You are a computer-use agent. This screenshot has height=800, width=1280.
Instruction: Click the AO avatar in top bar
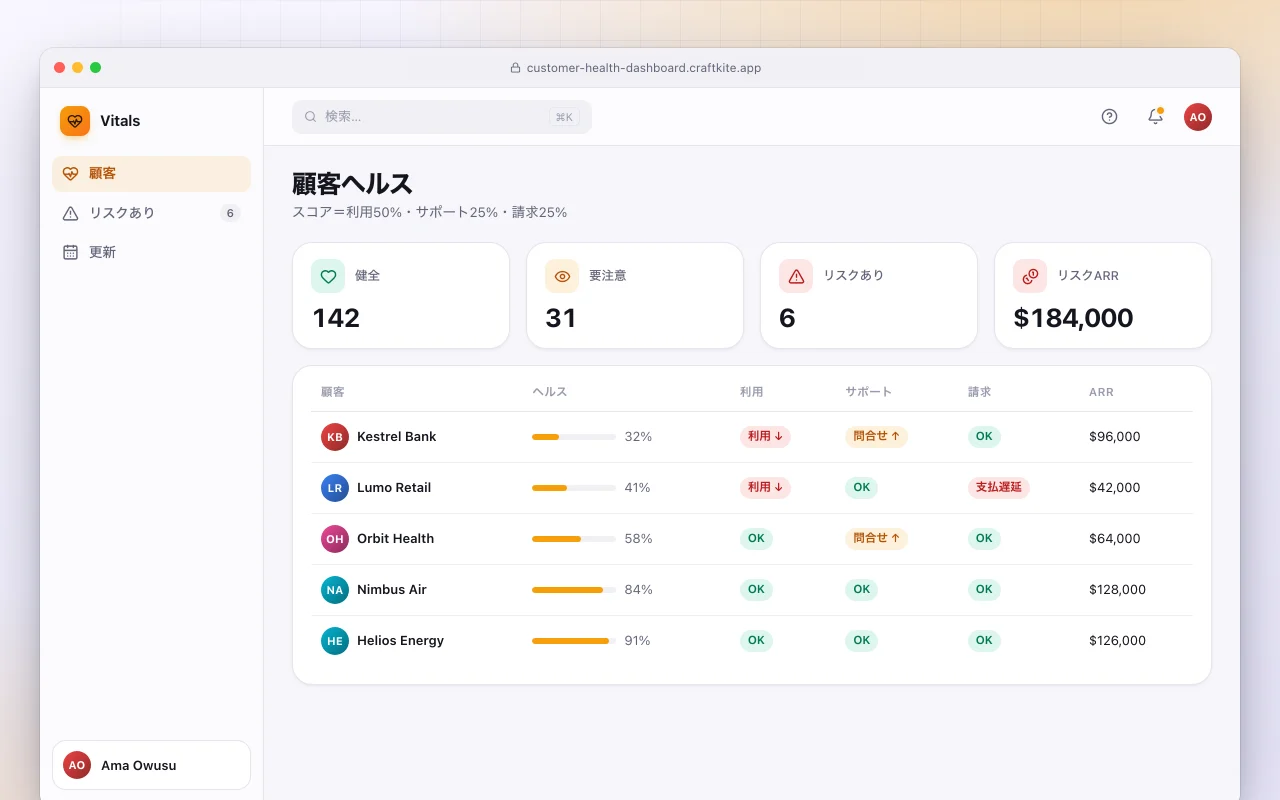1198,117
